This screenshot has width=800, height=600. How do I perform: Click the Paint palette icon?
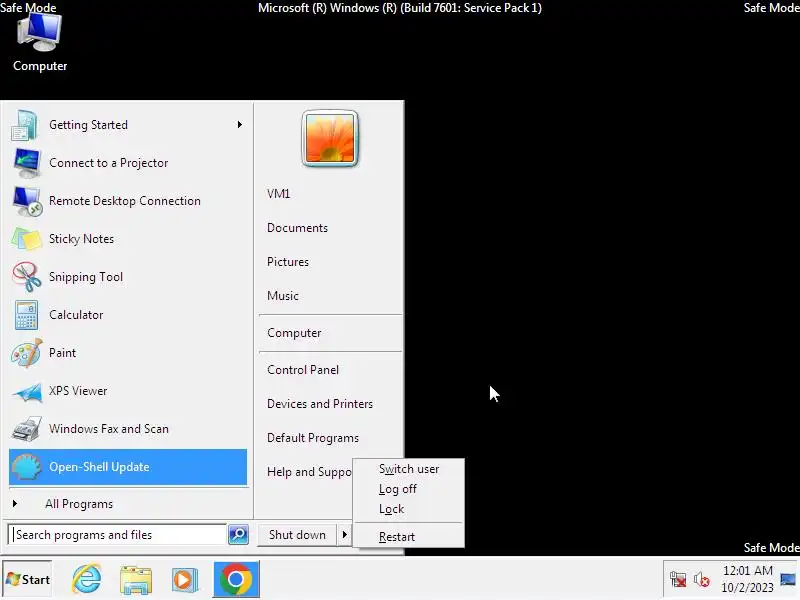pos(27,353)
